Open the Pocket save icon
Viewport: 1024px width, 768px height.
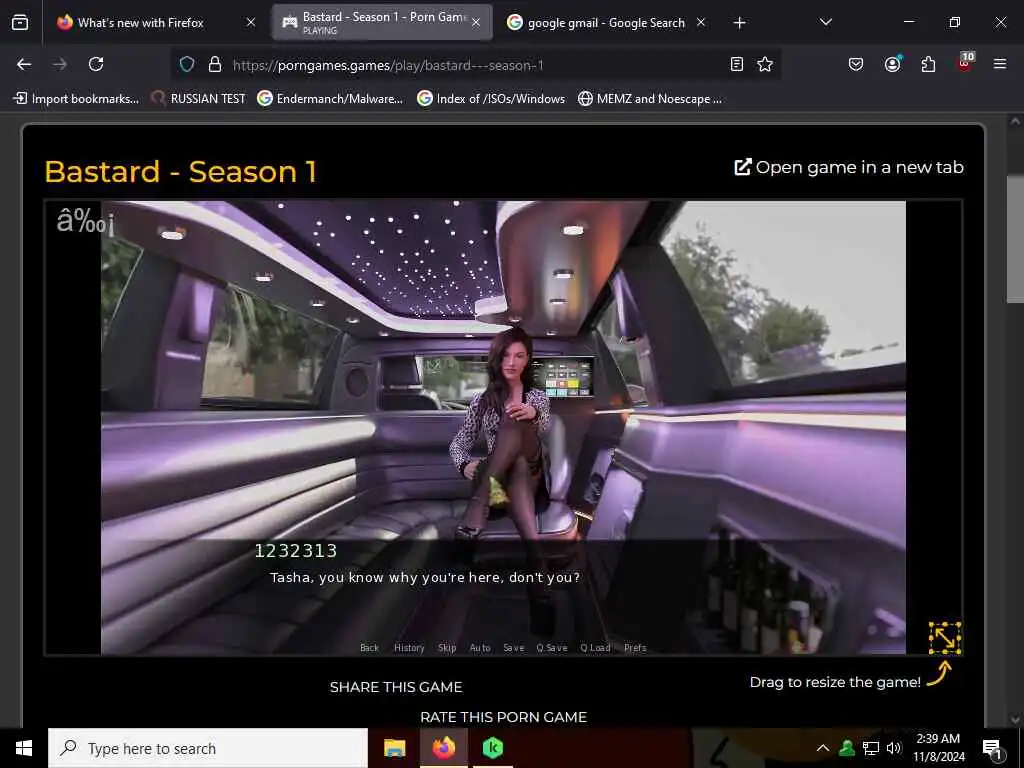point(856,64)
